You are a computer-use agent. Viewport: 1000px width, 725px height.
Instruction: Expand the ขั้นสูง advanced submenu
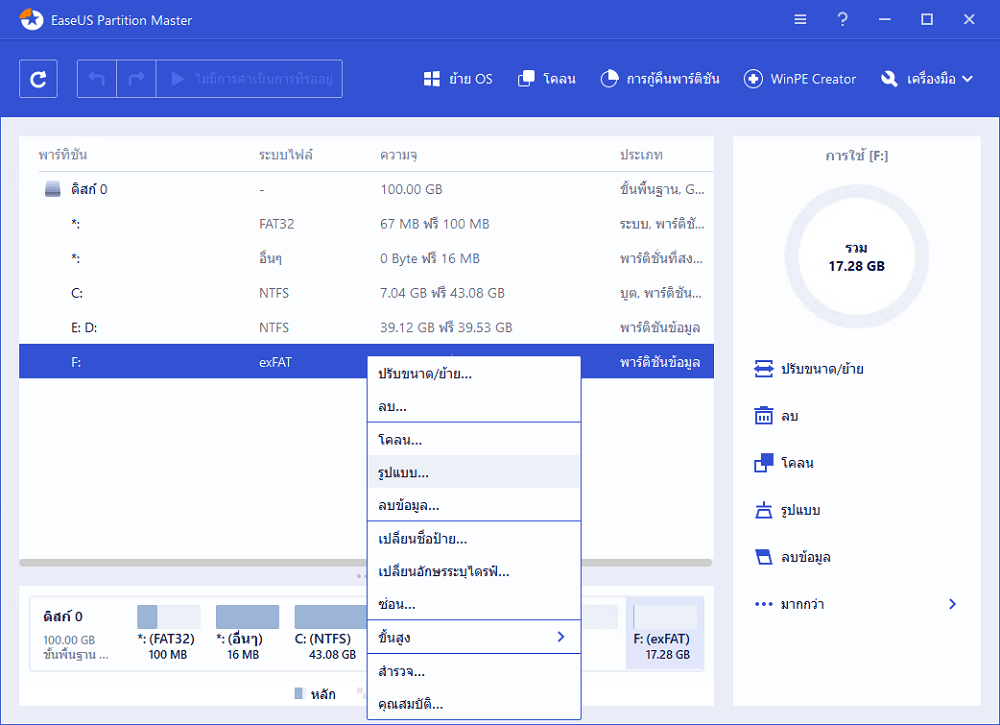click(474, 637)
